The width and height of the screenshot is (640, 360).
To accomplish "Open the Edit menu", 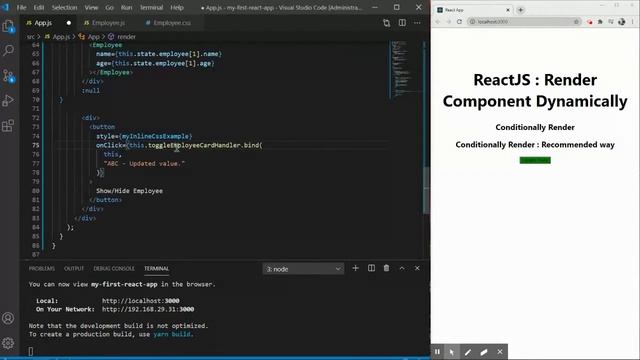I will click(39, 7).
